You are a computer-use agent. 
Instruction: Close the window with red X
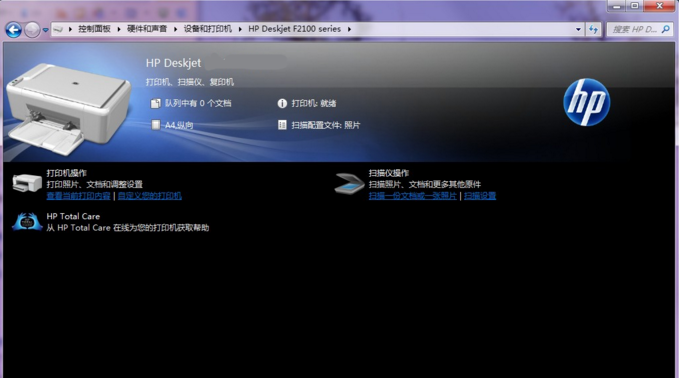click(660, 6)
